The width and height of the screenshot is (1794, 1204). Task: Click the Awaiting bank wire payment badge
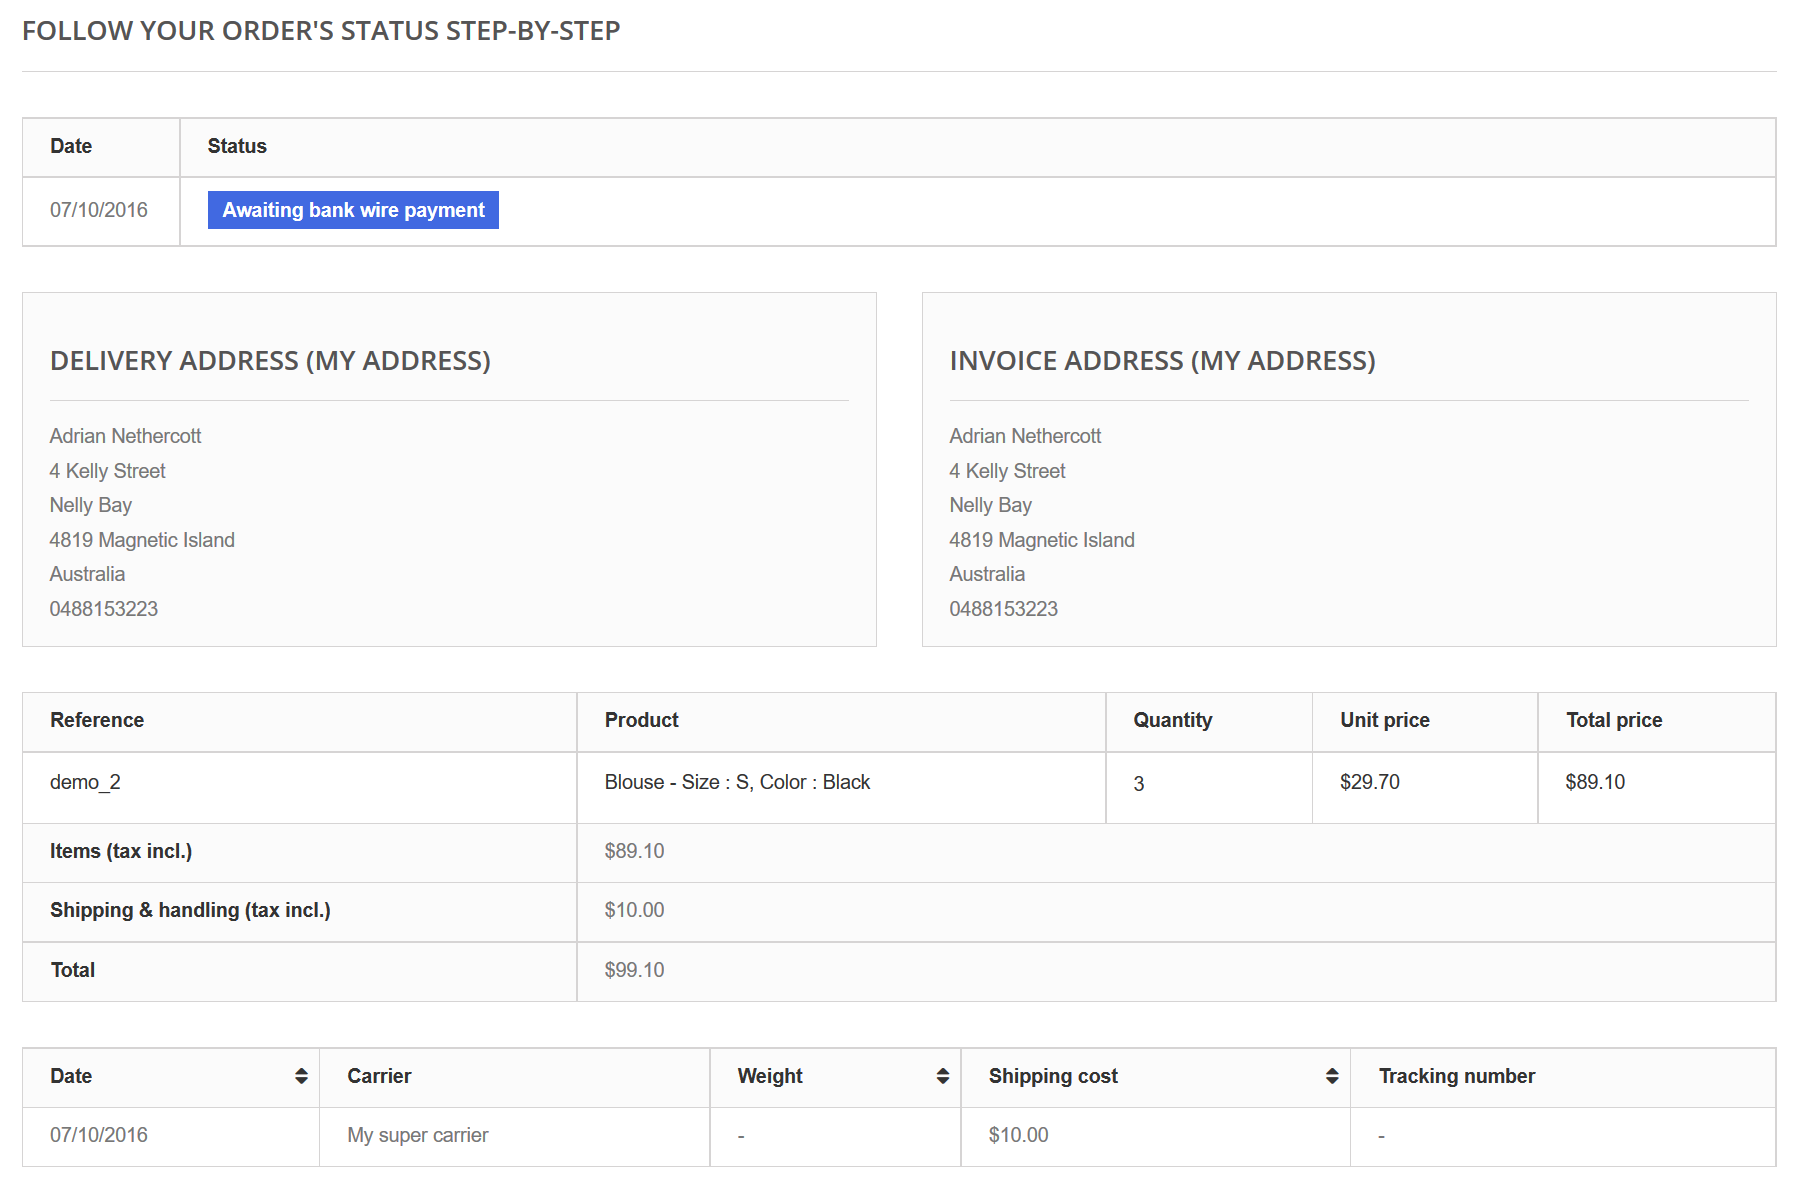coord(353,210)
